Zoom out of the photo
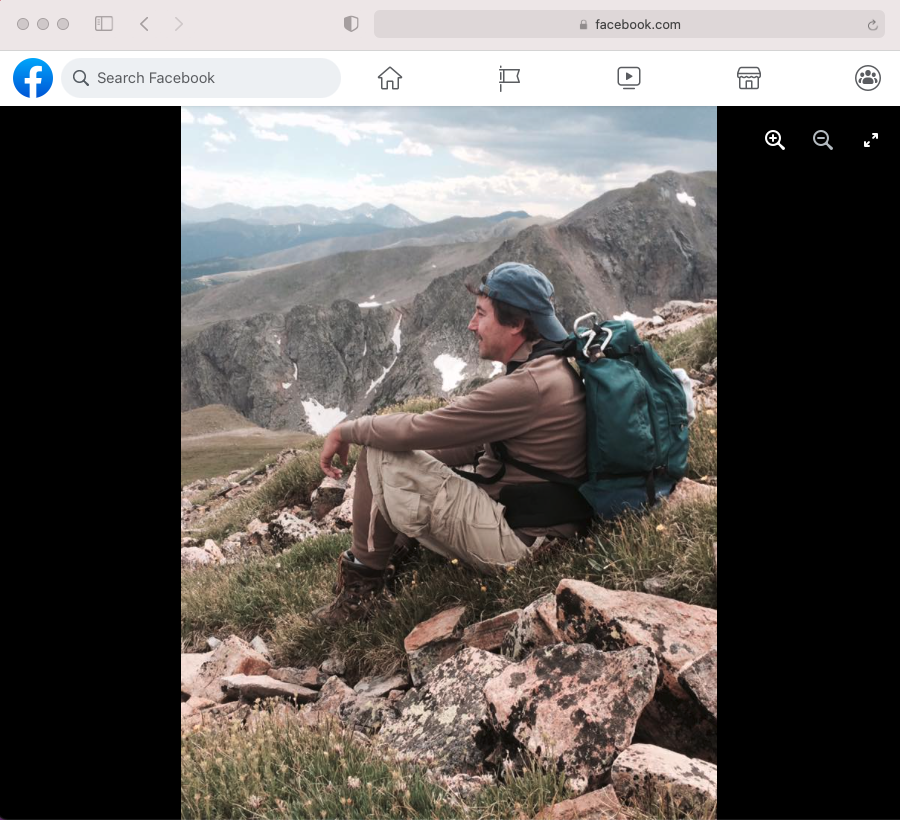900x820 pixels. 823,140
